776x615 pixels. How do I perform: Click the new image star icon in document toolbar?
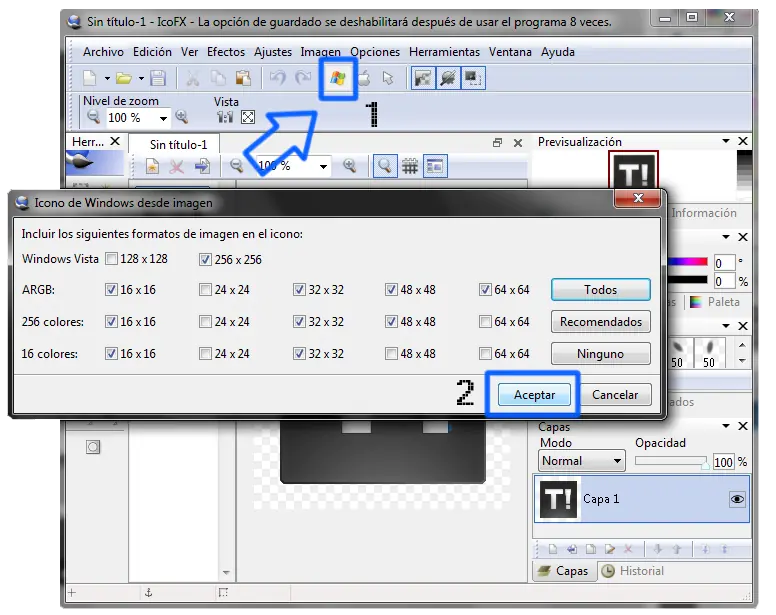pyautogui.click(x=152, y=166)
